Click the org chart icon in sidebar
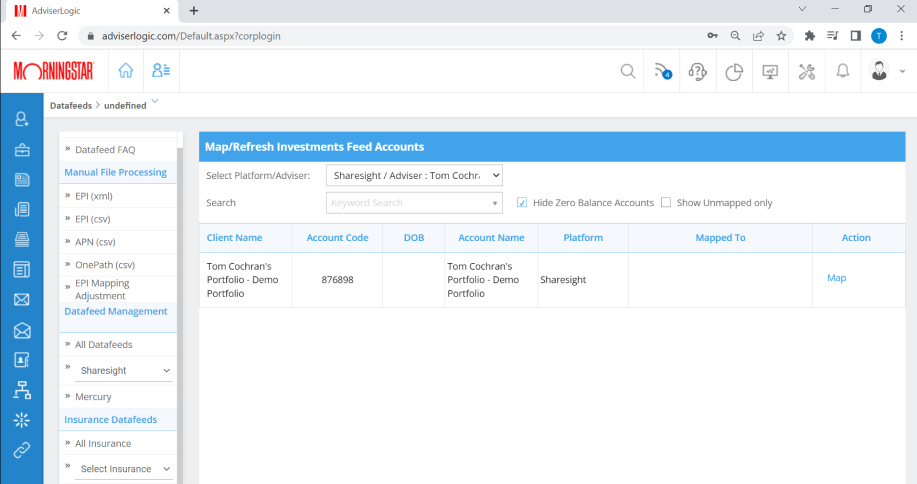 [x=22, y=390]
